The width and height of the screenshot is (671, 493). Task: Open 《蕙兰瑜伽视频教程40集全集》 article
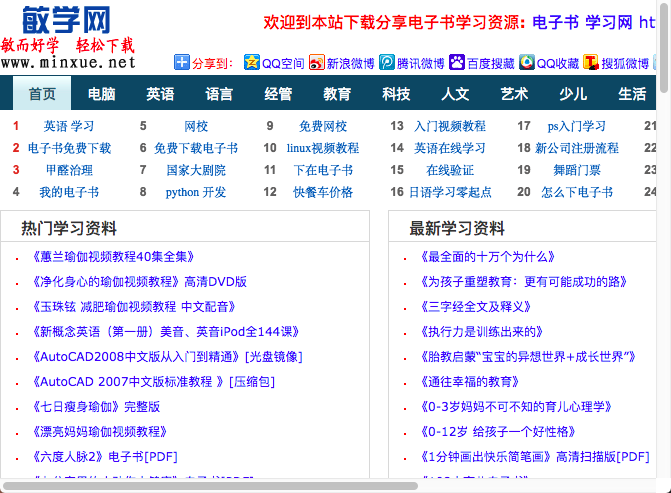pos(113,256)
